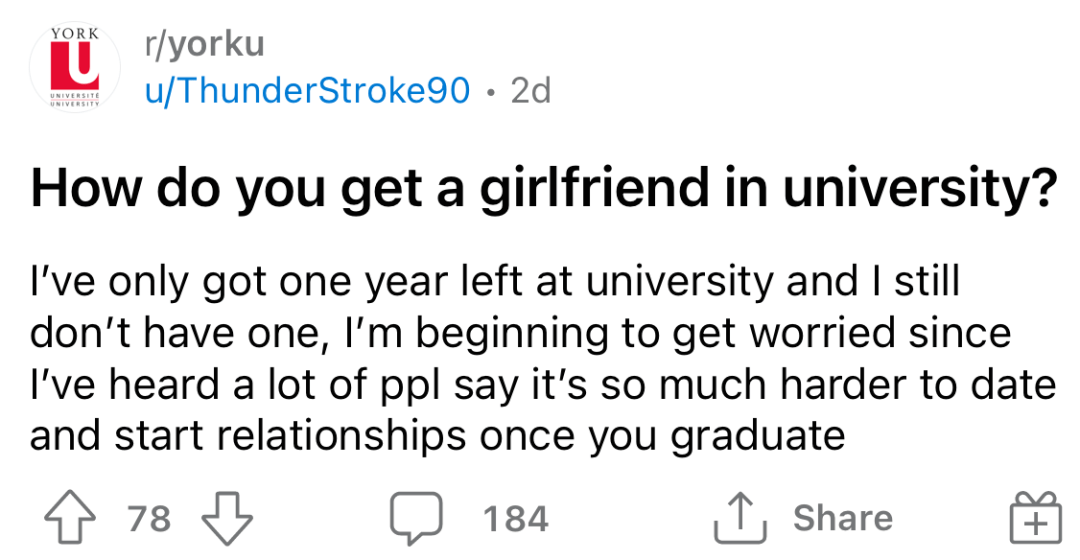Click the dot separator before 2d
The height and width of the screenshot is (560, 1080).
[x=490, y=91]
